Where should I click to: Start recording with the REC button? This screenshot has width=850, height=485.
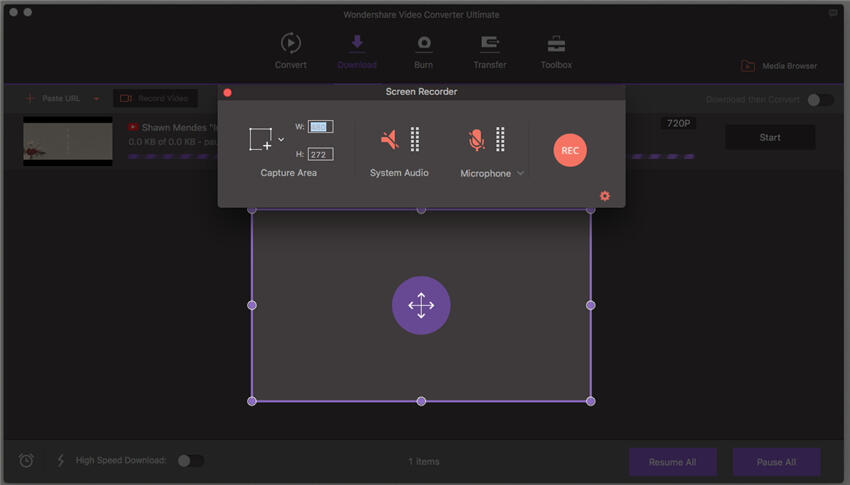[x=570, y=151]
